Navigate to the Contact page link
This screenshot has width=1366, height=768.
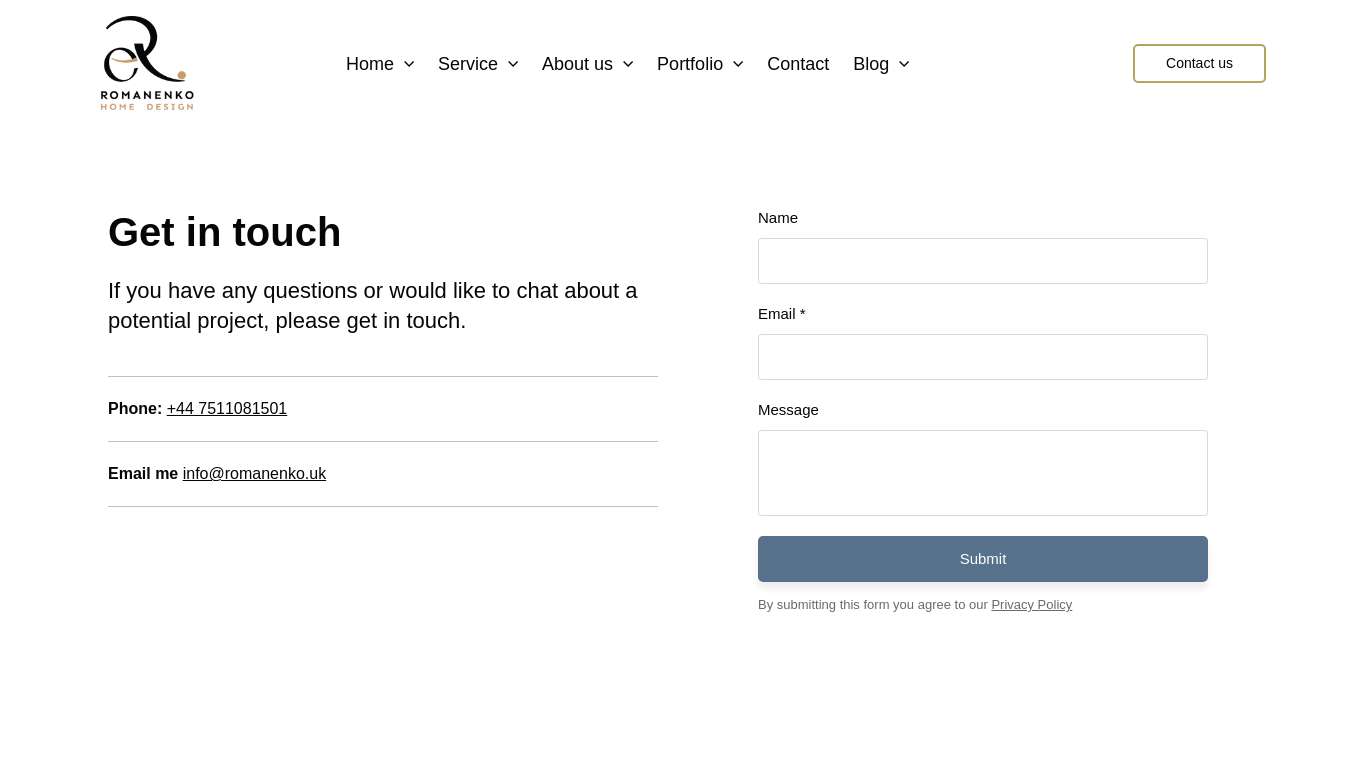pyautogui.click(x=798, y=64)
